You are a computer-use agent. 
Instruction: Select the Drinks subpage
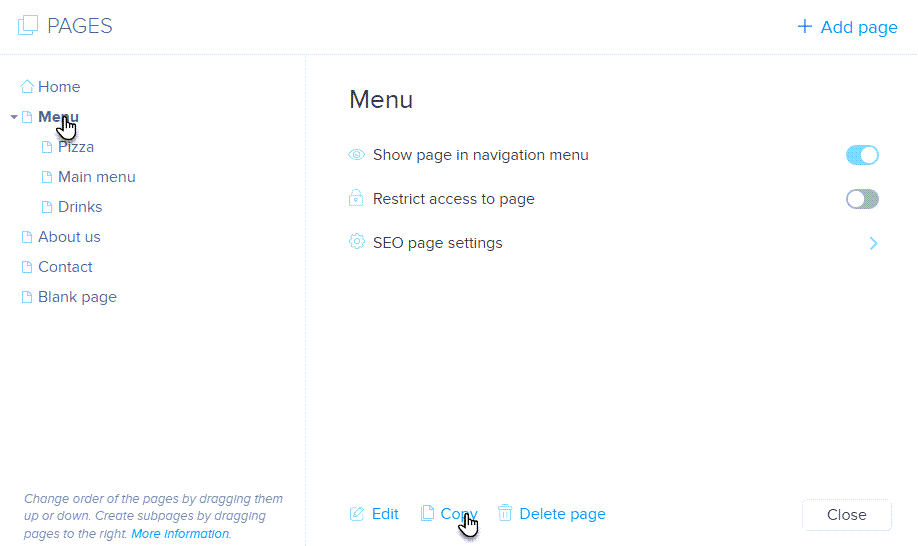[x=80, y=207]
